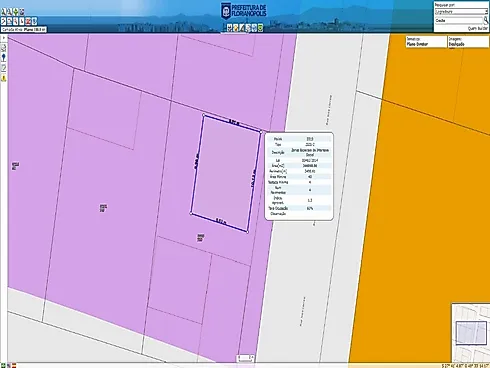
Task: Click the Descrição row in the info popup
Action: 299,152
